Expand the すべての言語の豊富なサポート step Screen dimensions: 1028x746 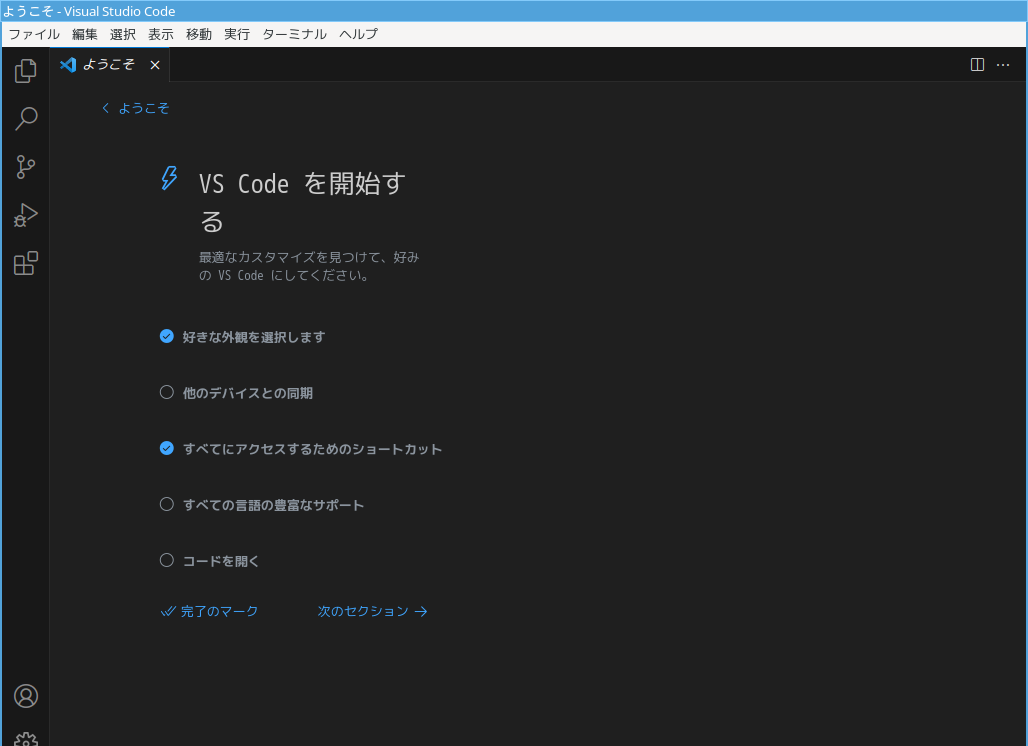(273, 505)
